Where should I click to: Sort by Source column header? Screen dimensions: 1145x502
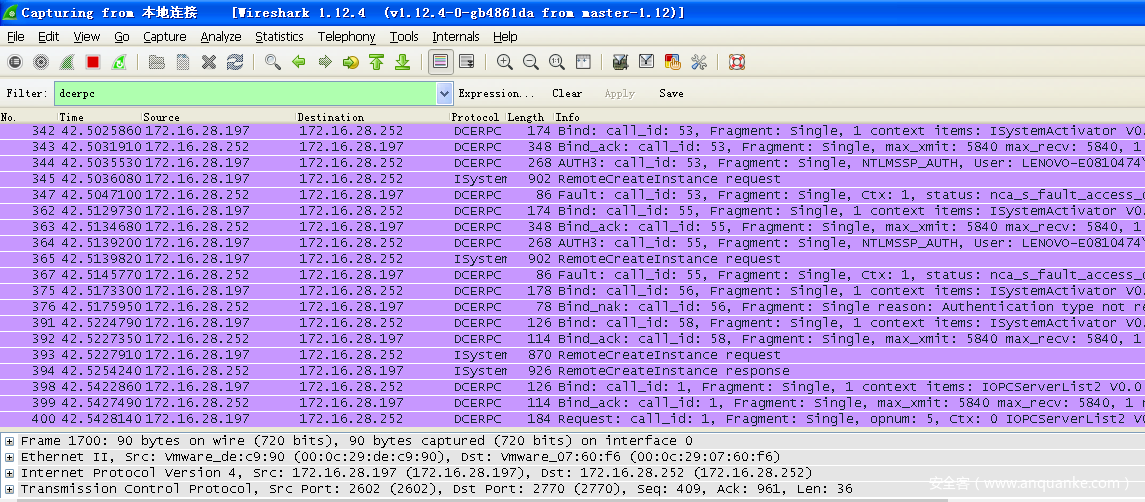(218, 117)
